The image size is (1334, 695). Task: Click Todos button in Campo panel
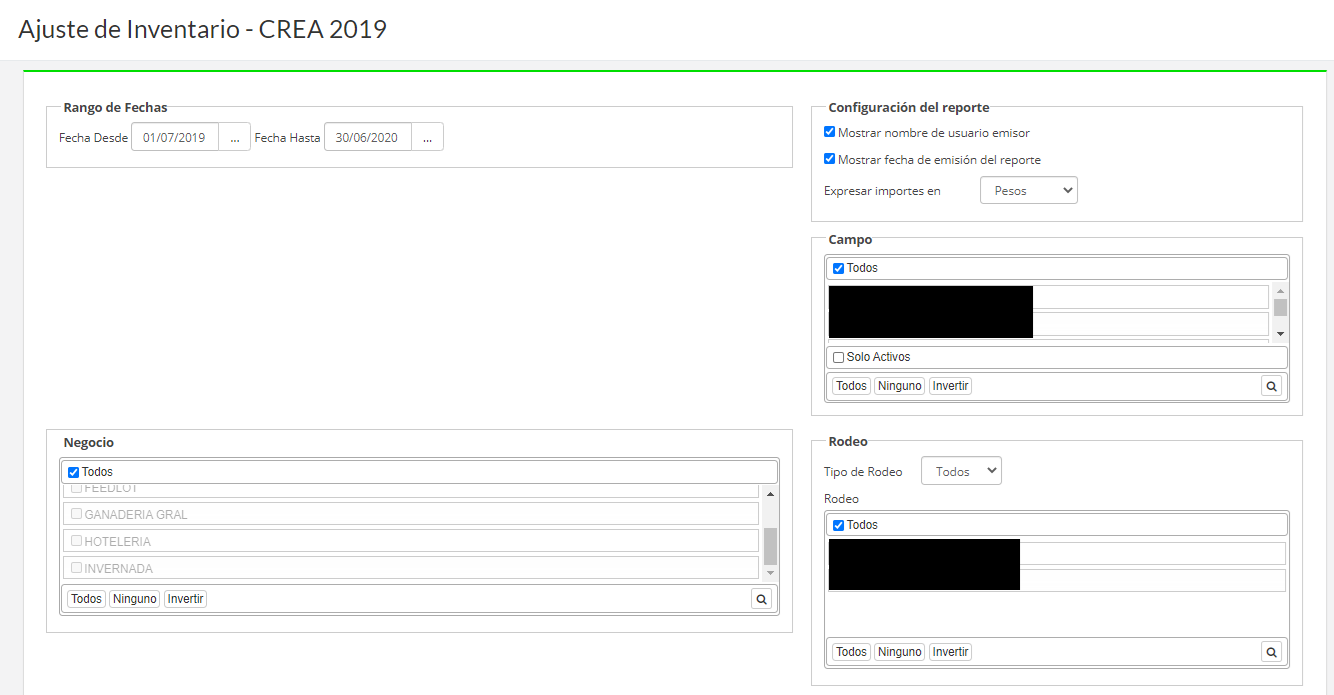click(x=851, y=386)
